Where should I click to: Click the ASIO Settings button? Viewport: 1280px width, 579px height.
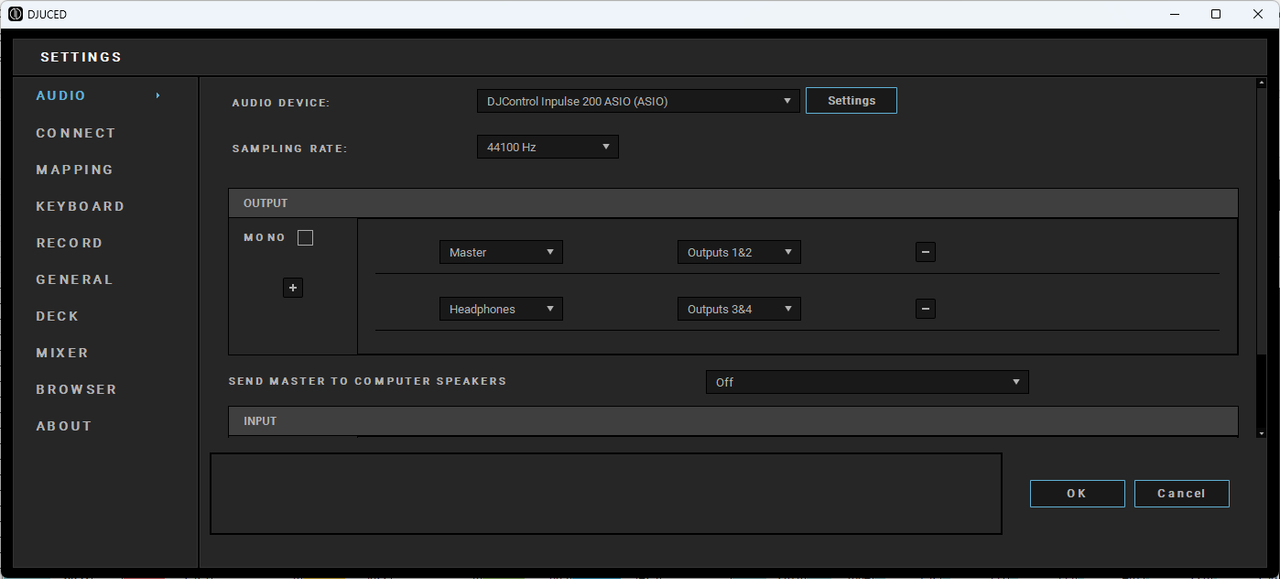tap(851, 100)
